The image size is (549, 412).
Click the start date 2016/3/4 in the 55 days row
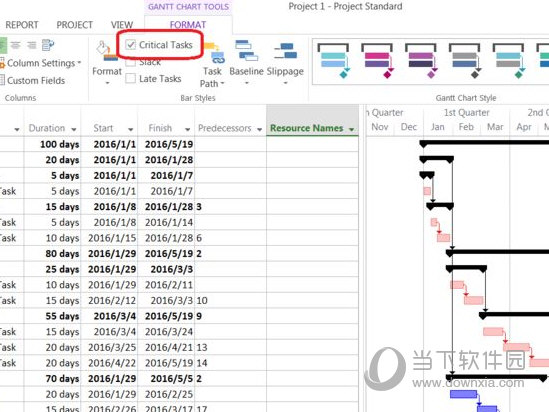click(x=109, y=316)
